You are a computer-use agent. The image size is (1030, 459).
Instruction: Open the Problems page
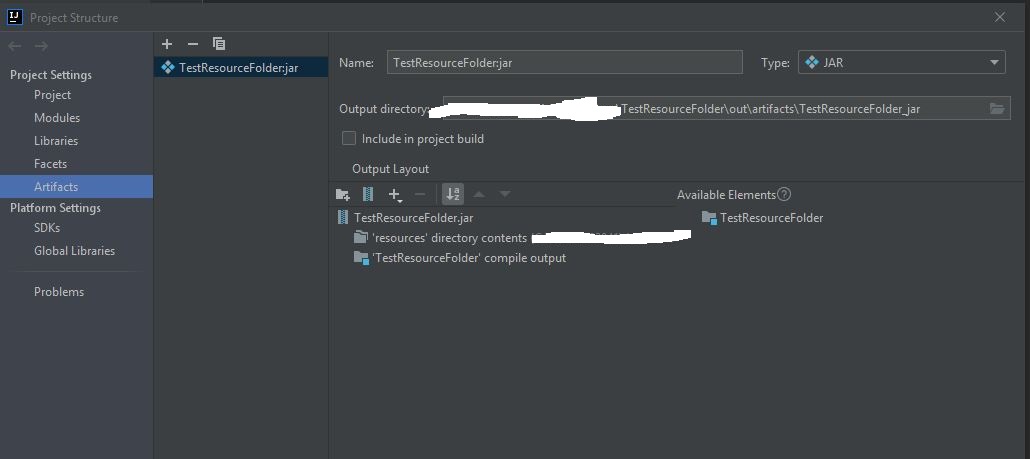point(59,292)
